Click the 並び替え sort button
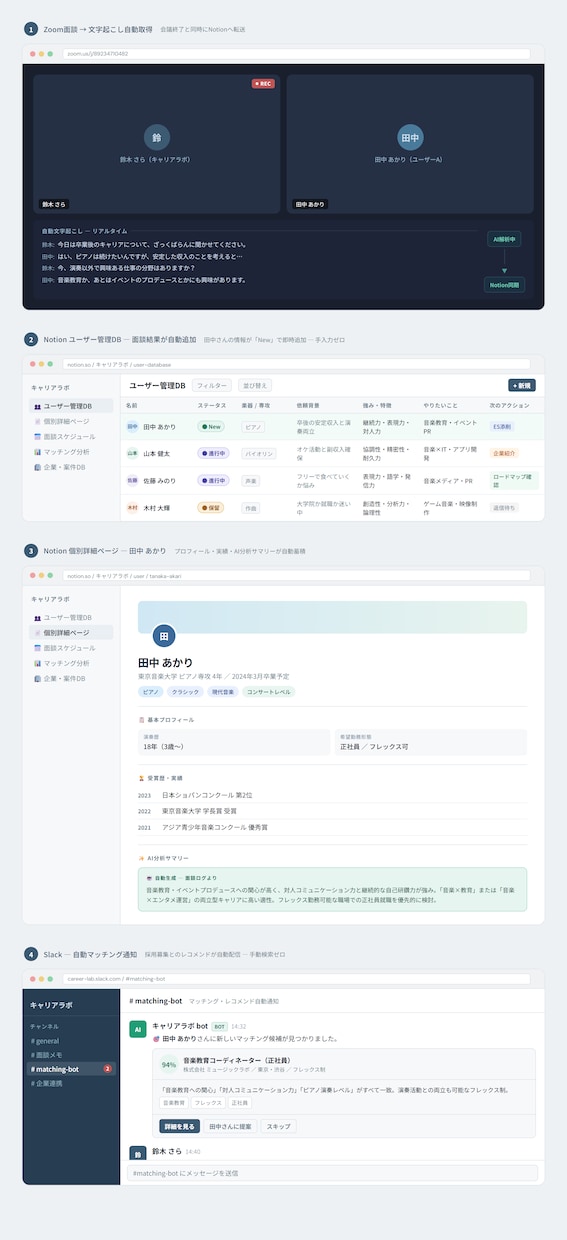 [254, 385]
